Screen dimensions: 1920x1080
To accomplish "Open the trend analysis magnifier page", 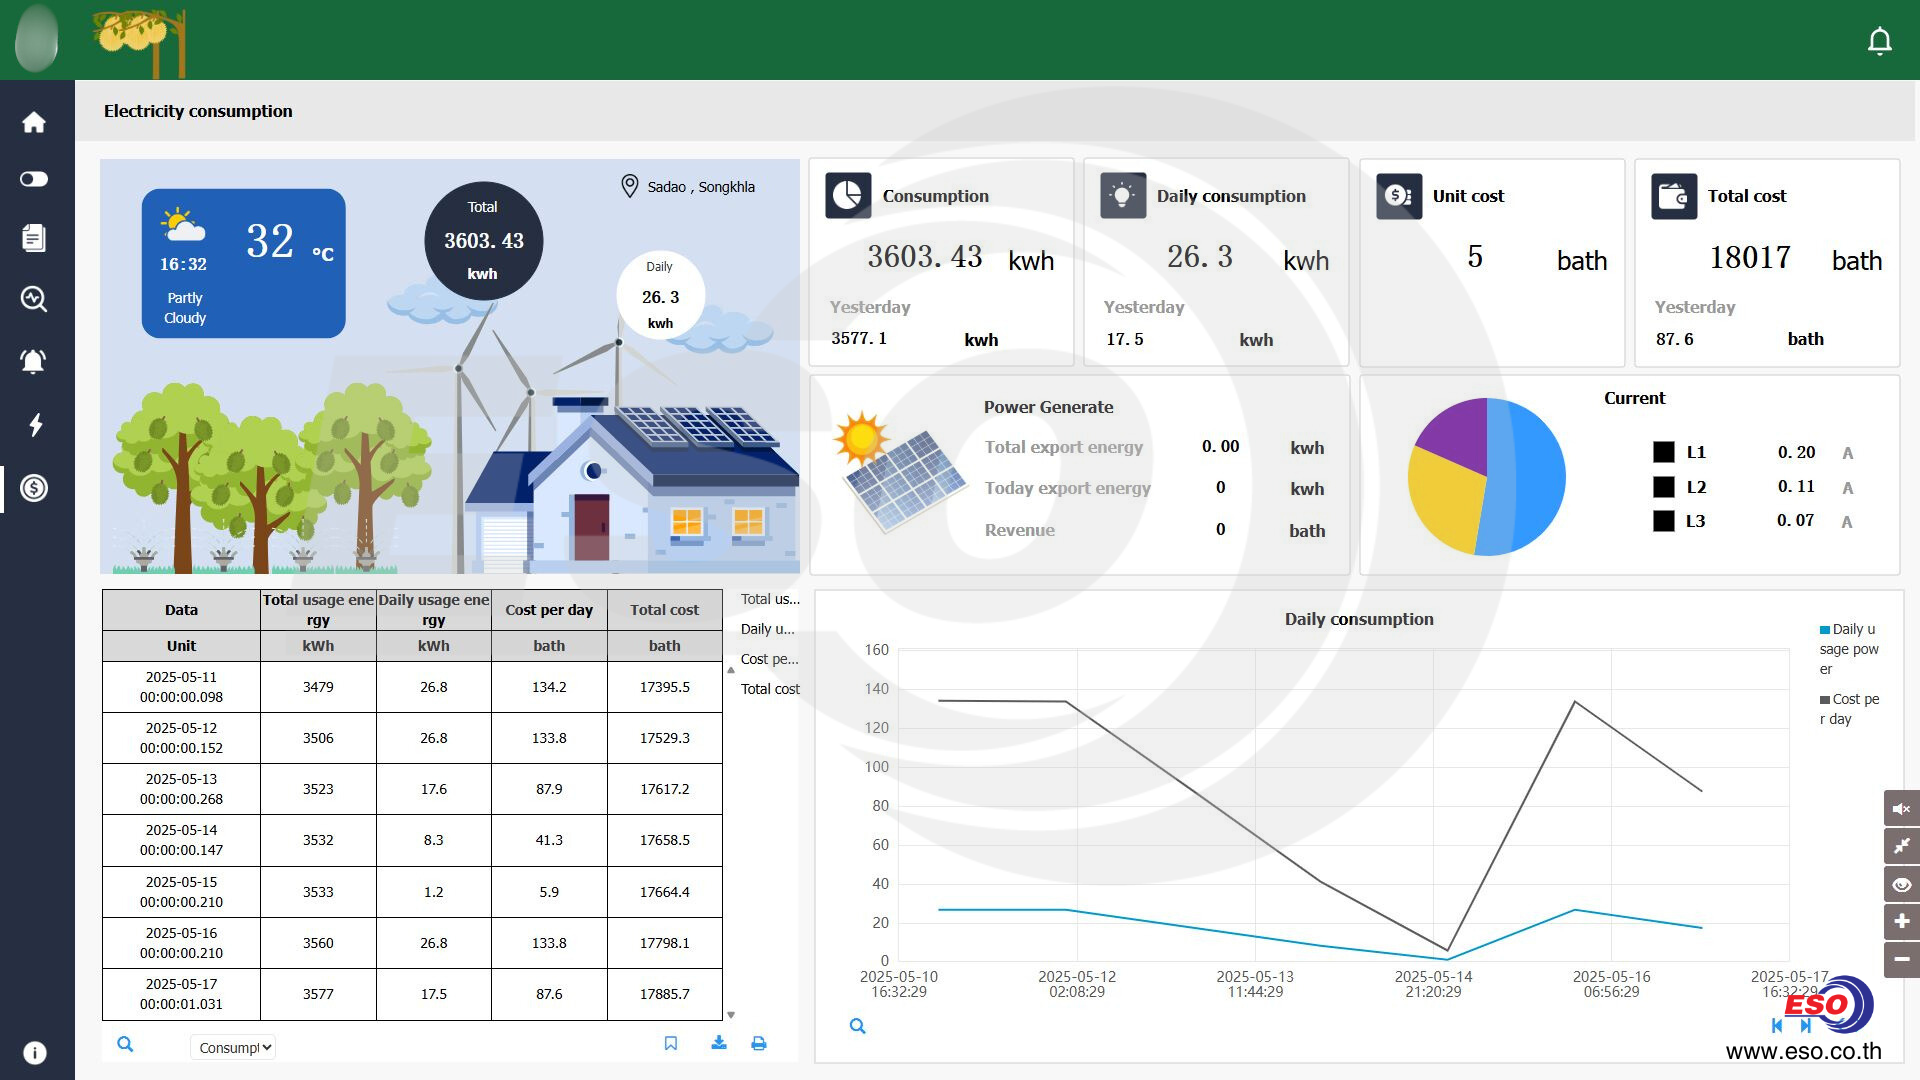I will [34, 299].
